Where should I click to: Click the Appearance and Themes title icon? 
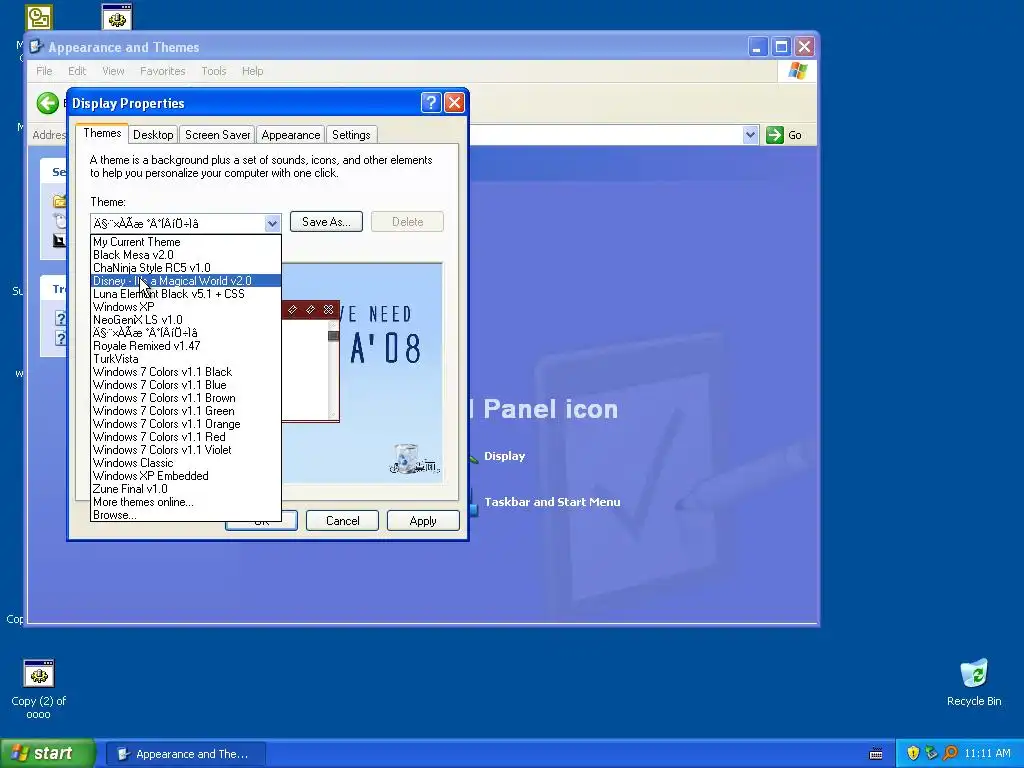(x=37, y=46)
